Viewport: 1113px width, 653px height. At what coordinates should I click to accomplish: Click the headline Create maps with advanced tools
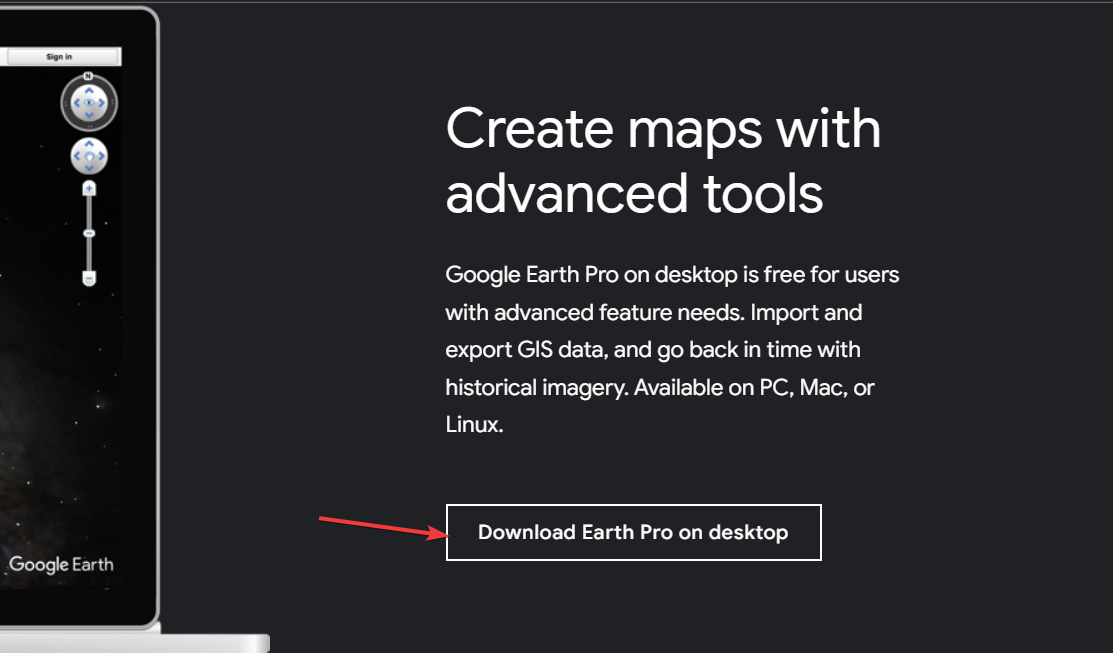coord(663,160)
